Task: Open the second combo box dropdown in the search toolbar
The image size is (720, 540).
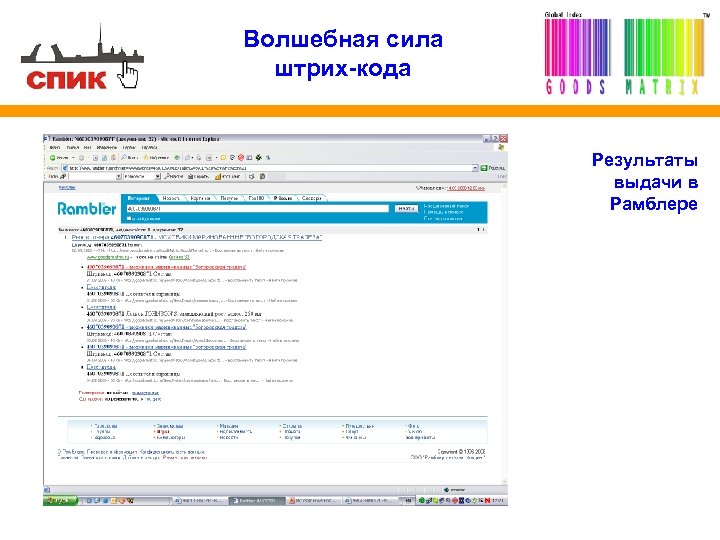Action: 158,176
